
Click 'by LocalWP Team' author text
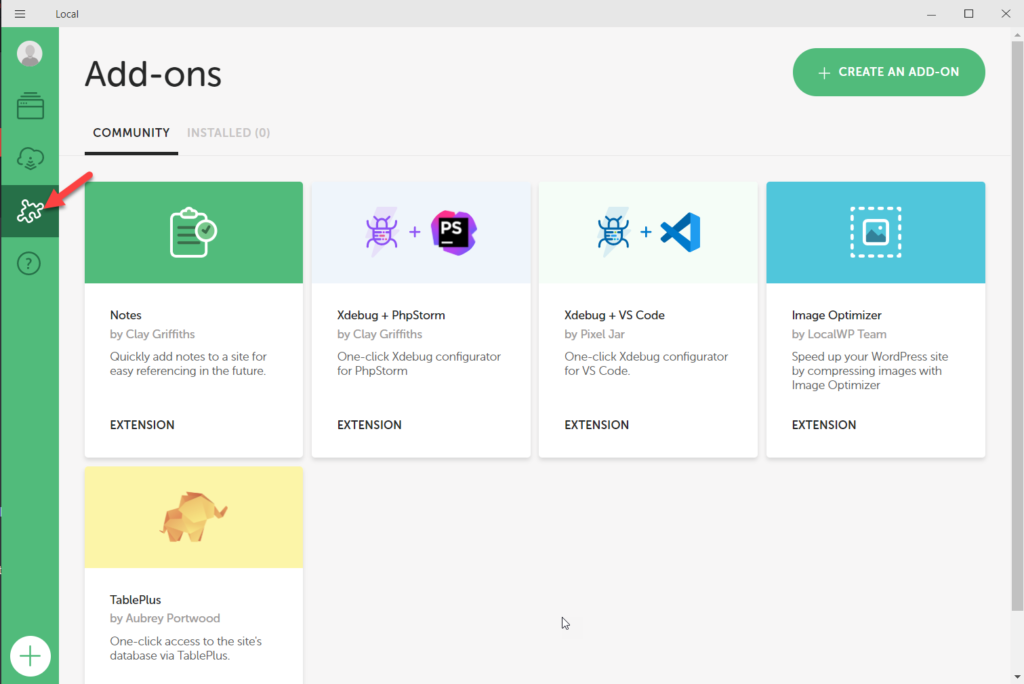coord(839,334)
